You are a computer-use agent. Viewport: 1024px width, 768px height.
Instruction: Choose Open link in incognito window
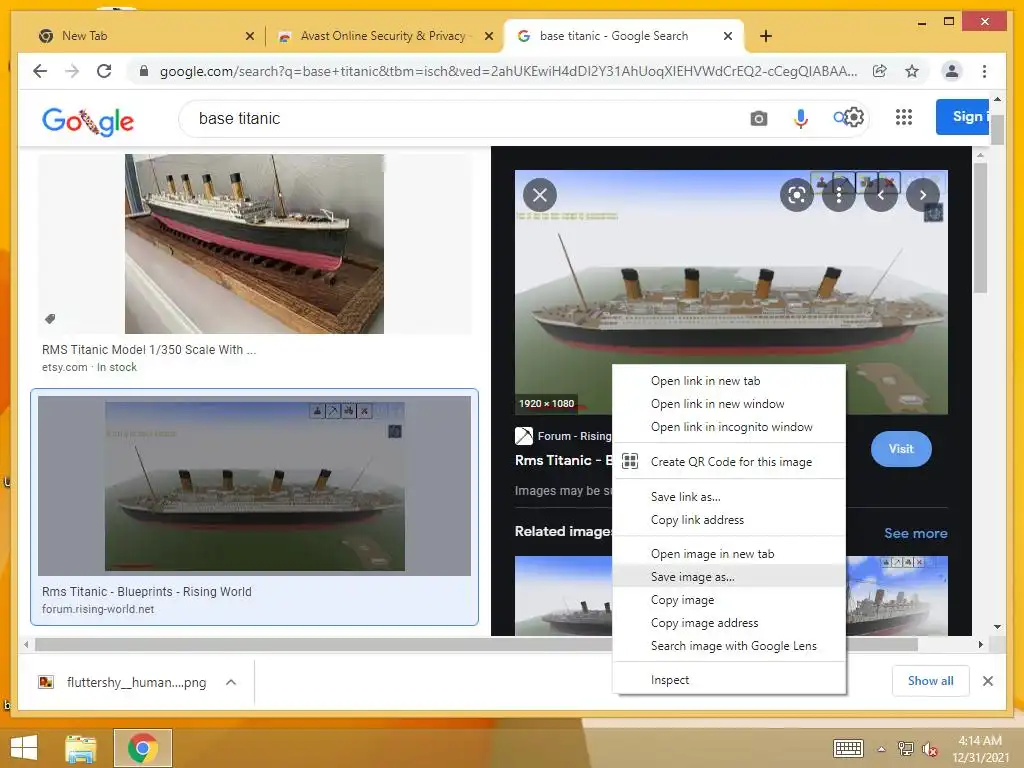(x=729, y=426)
